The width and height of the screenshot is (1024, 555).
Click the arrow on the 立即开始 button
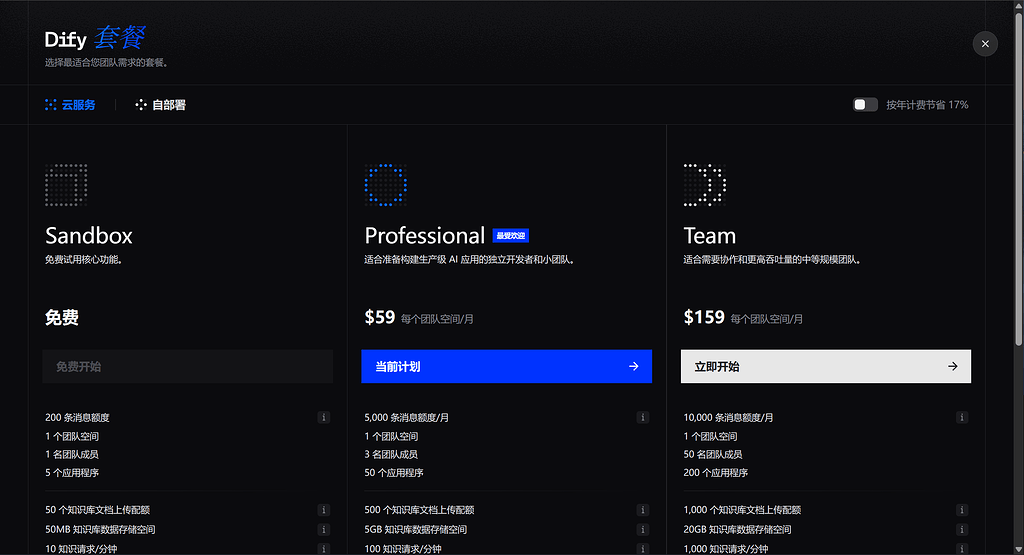(953, 366)
